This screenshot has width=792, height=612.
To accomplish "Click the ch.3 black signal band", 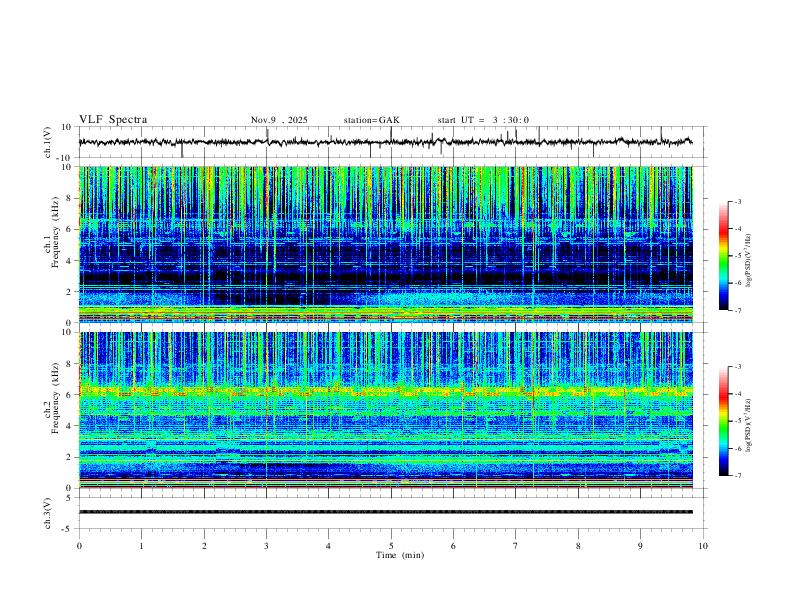I will pos(386,512).
